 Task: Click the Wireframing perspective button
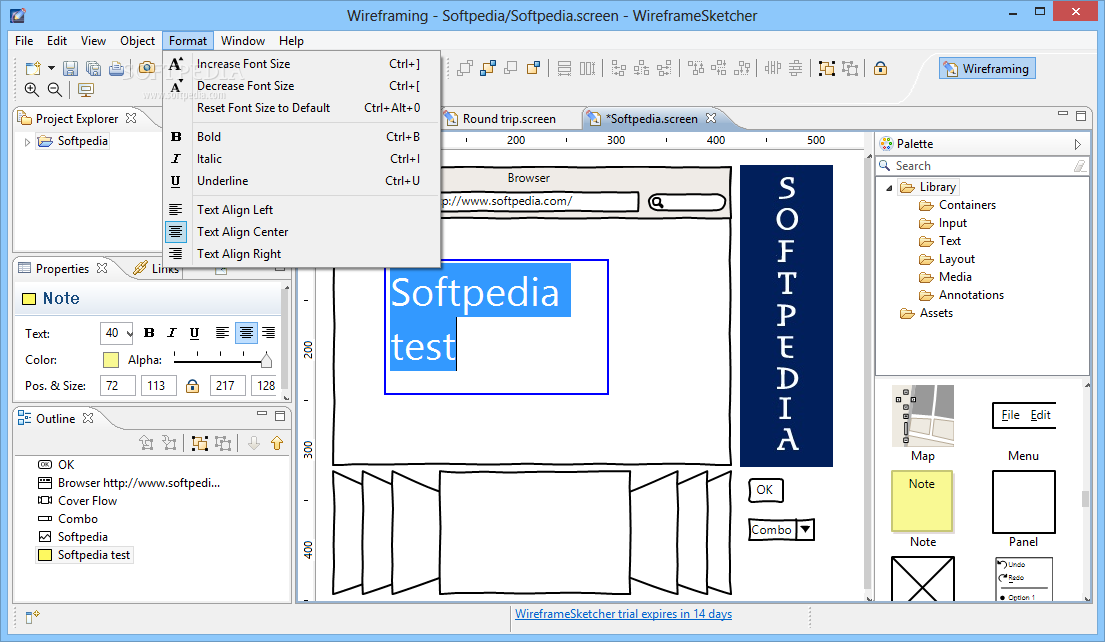[x=987, y=68]
